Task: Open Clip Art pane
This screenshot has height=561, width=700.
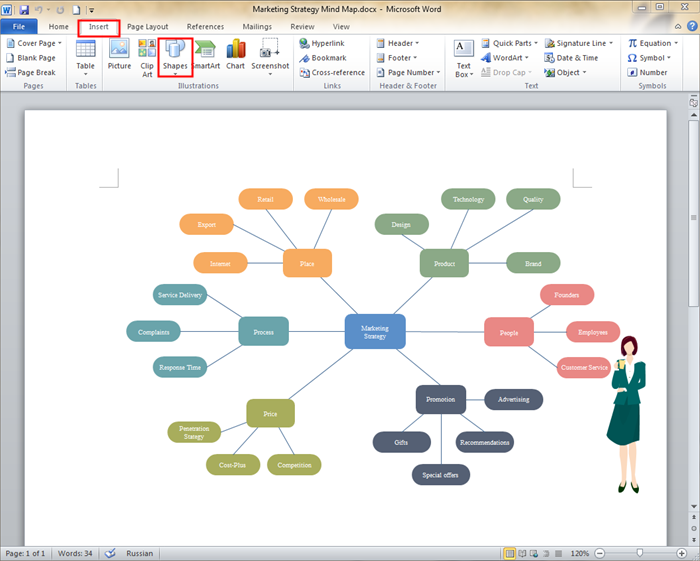Action: [x=147, y=55]
